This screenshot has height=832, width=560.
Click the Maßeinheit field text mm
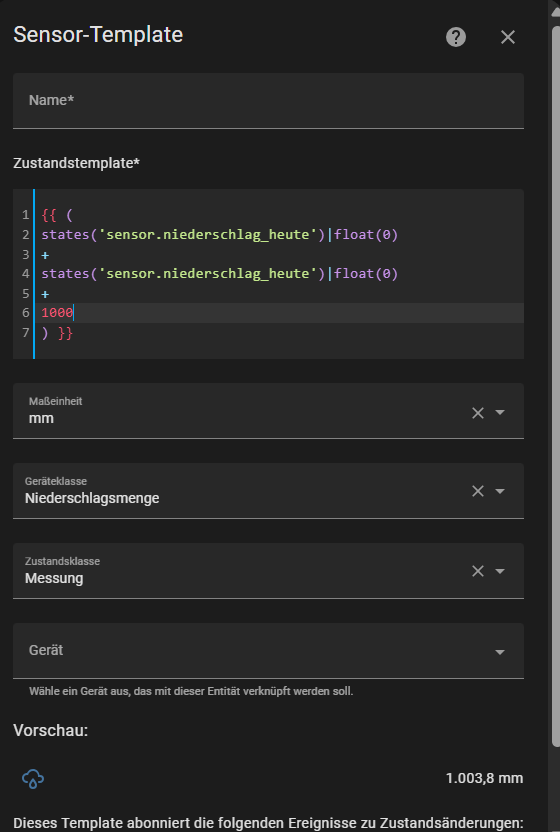[x=41, y=419]
